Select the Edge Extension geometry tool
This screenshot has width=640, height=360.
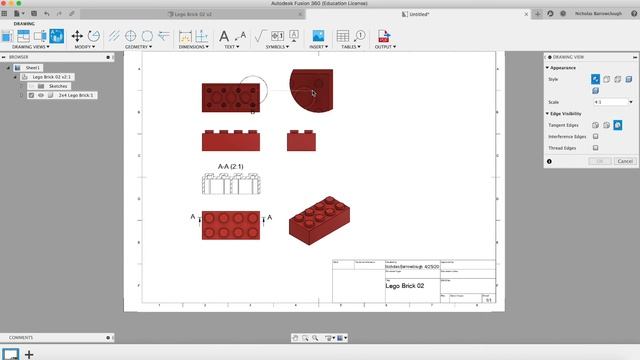point(164,36)
